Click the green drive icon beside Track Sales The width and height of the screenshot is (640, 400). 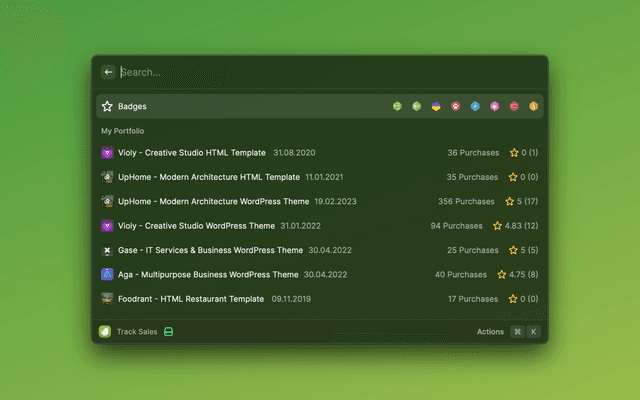(x=169, y=331)
